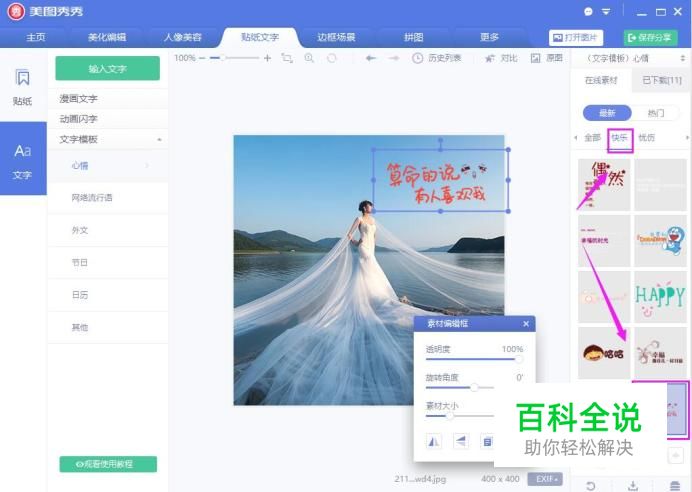Toggle to 热门 sorting
Image resolution: width=692 pixels, height=492 pixels.
click(656, 113)
